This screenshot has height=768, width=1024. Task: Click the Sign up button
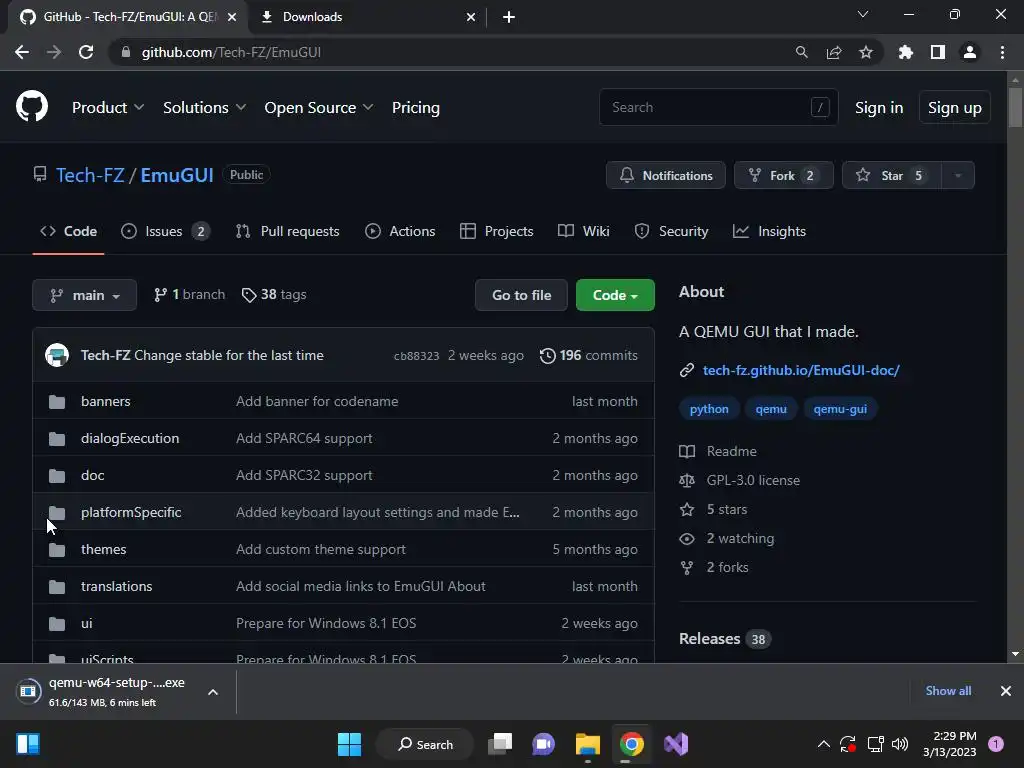pyautogui.click(x=954, y=107)
